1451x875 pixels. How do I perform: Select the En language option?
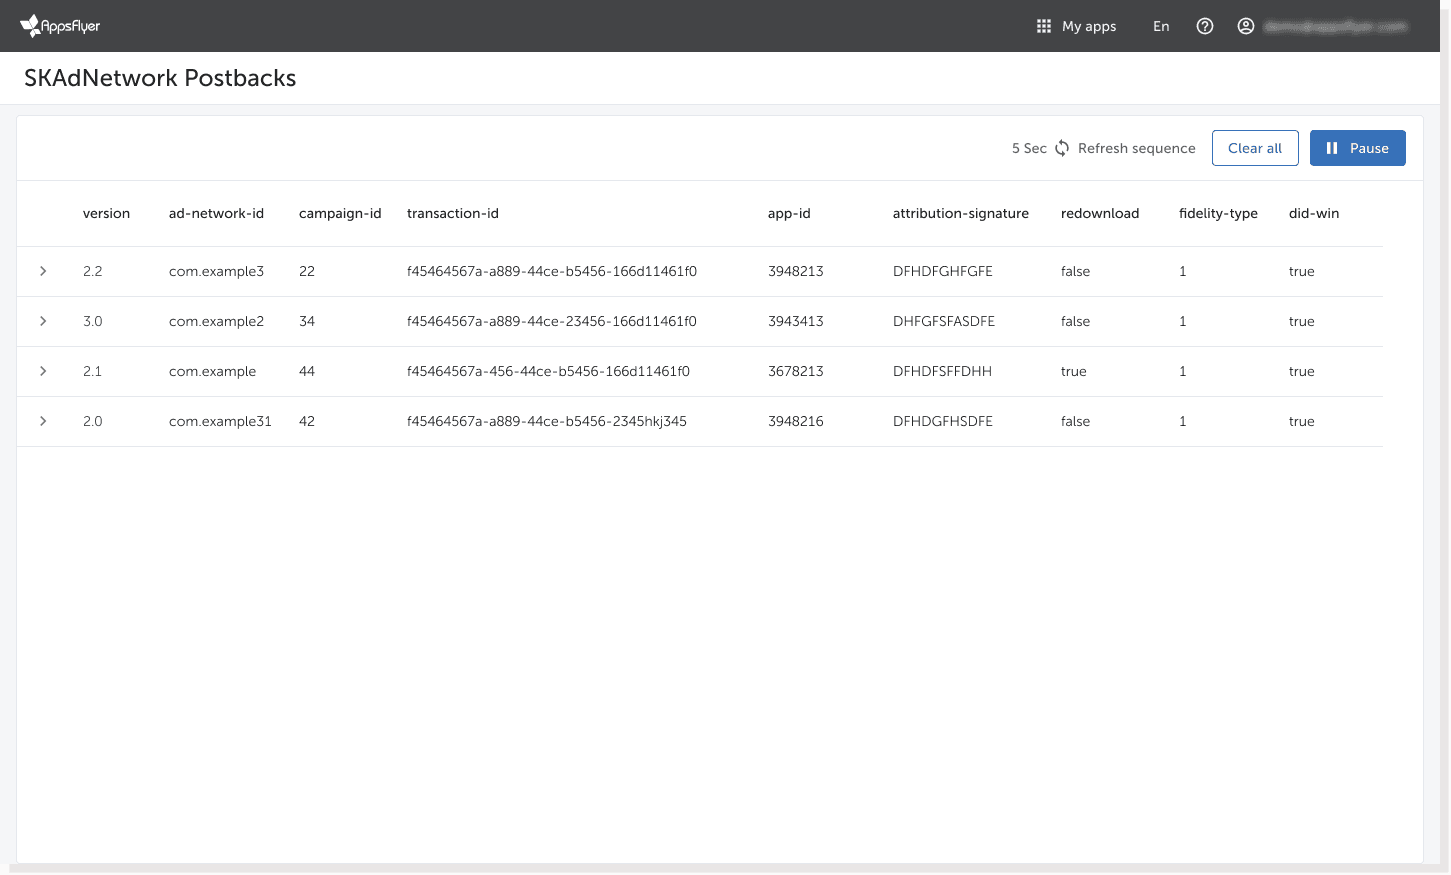click(1160, 26)
